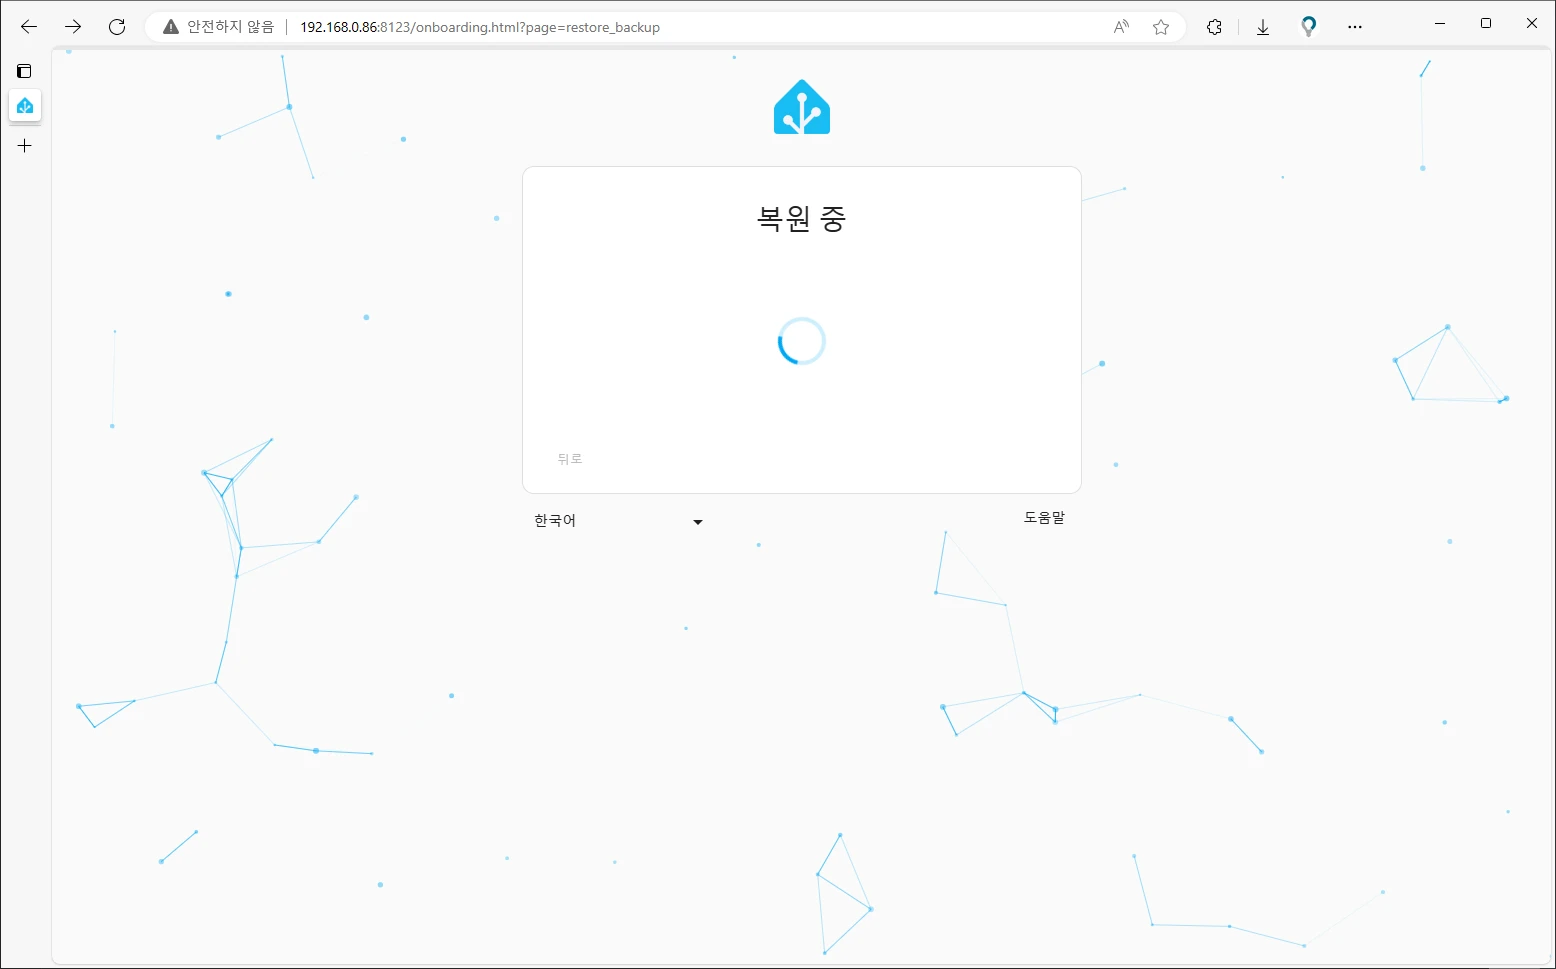Go forward using browser forward arrow

tap(73, 27)
